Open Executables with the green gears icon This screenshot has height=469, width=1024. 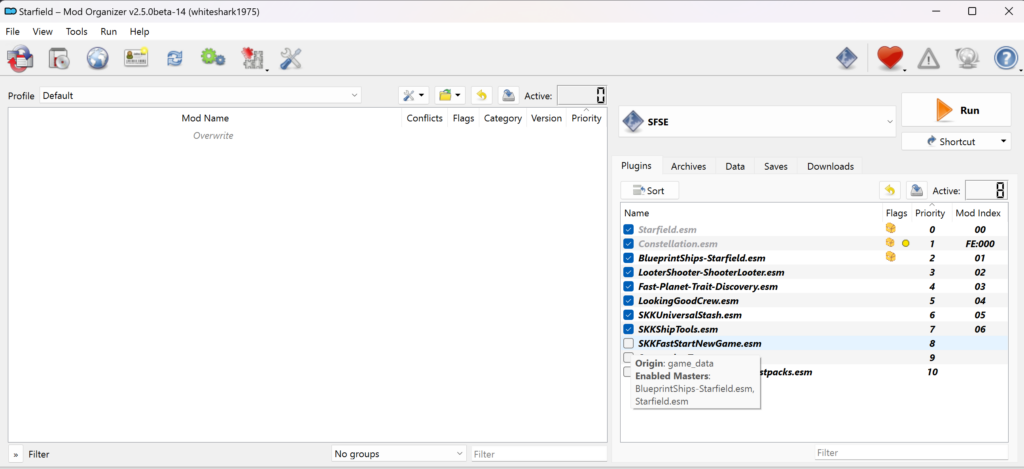tap(213, 58)
